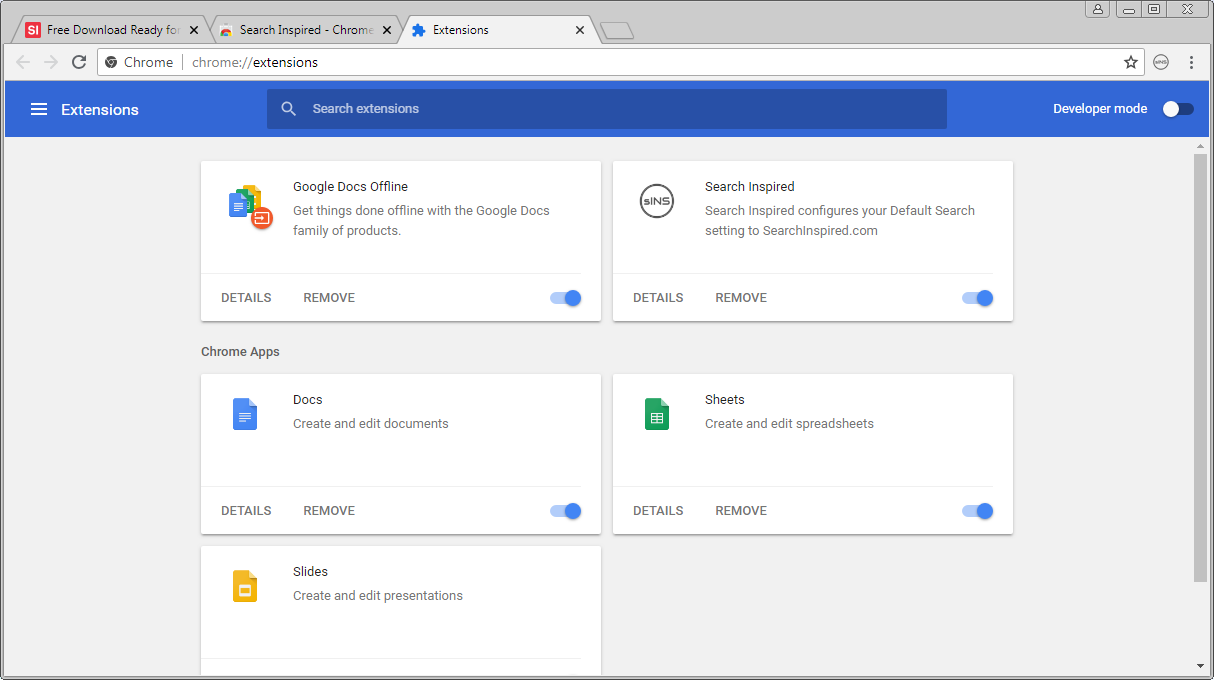Click the search magnifier icon
The width and height of the screenshot is (1214, 680).
pos(289,109)
